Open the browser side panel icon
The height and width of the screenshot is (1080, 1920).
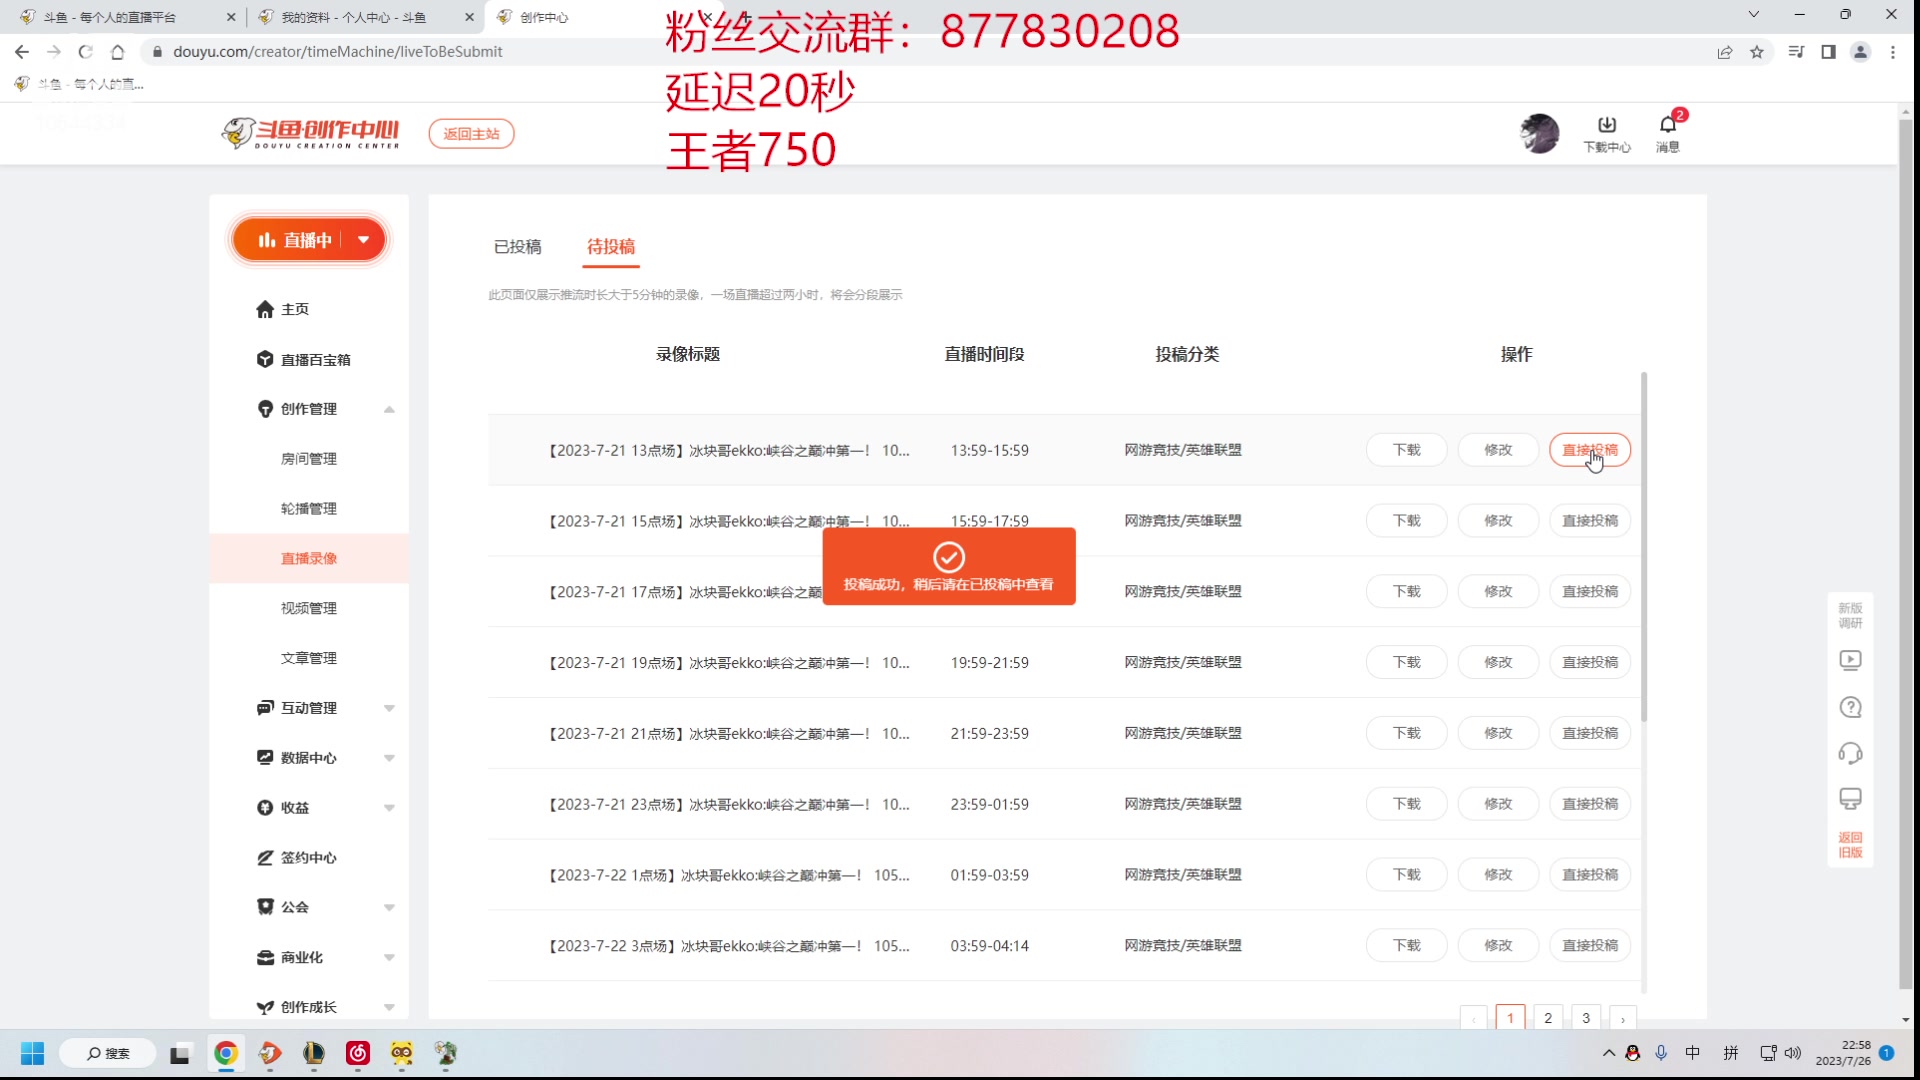click(1828, 52)
